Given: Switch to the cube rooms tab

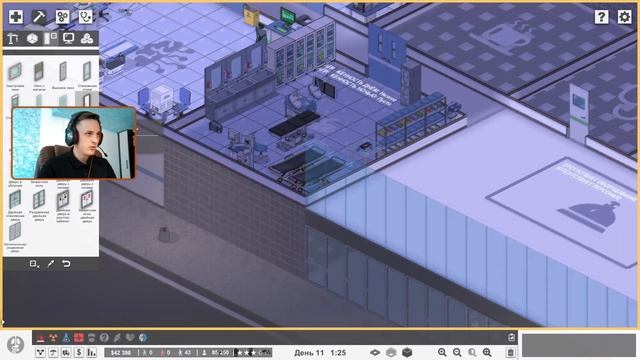Looking at the screenshot, I should (x=32, y=39).
